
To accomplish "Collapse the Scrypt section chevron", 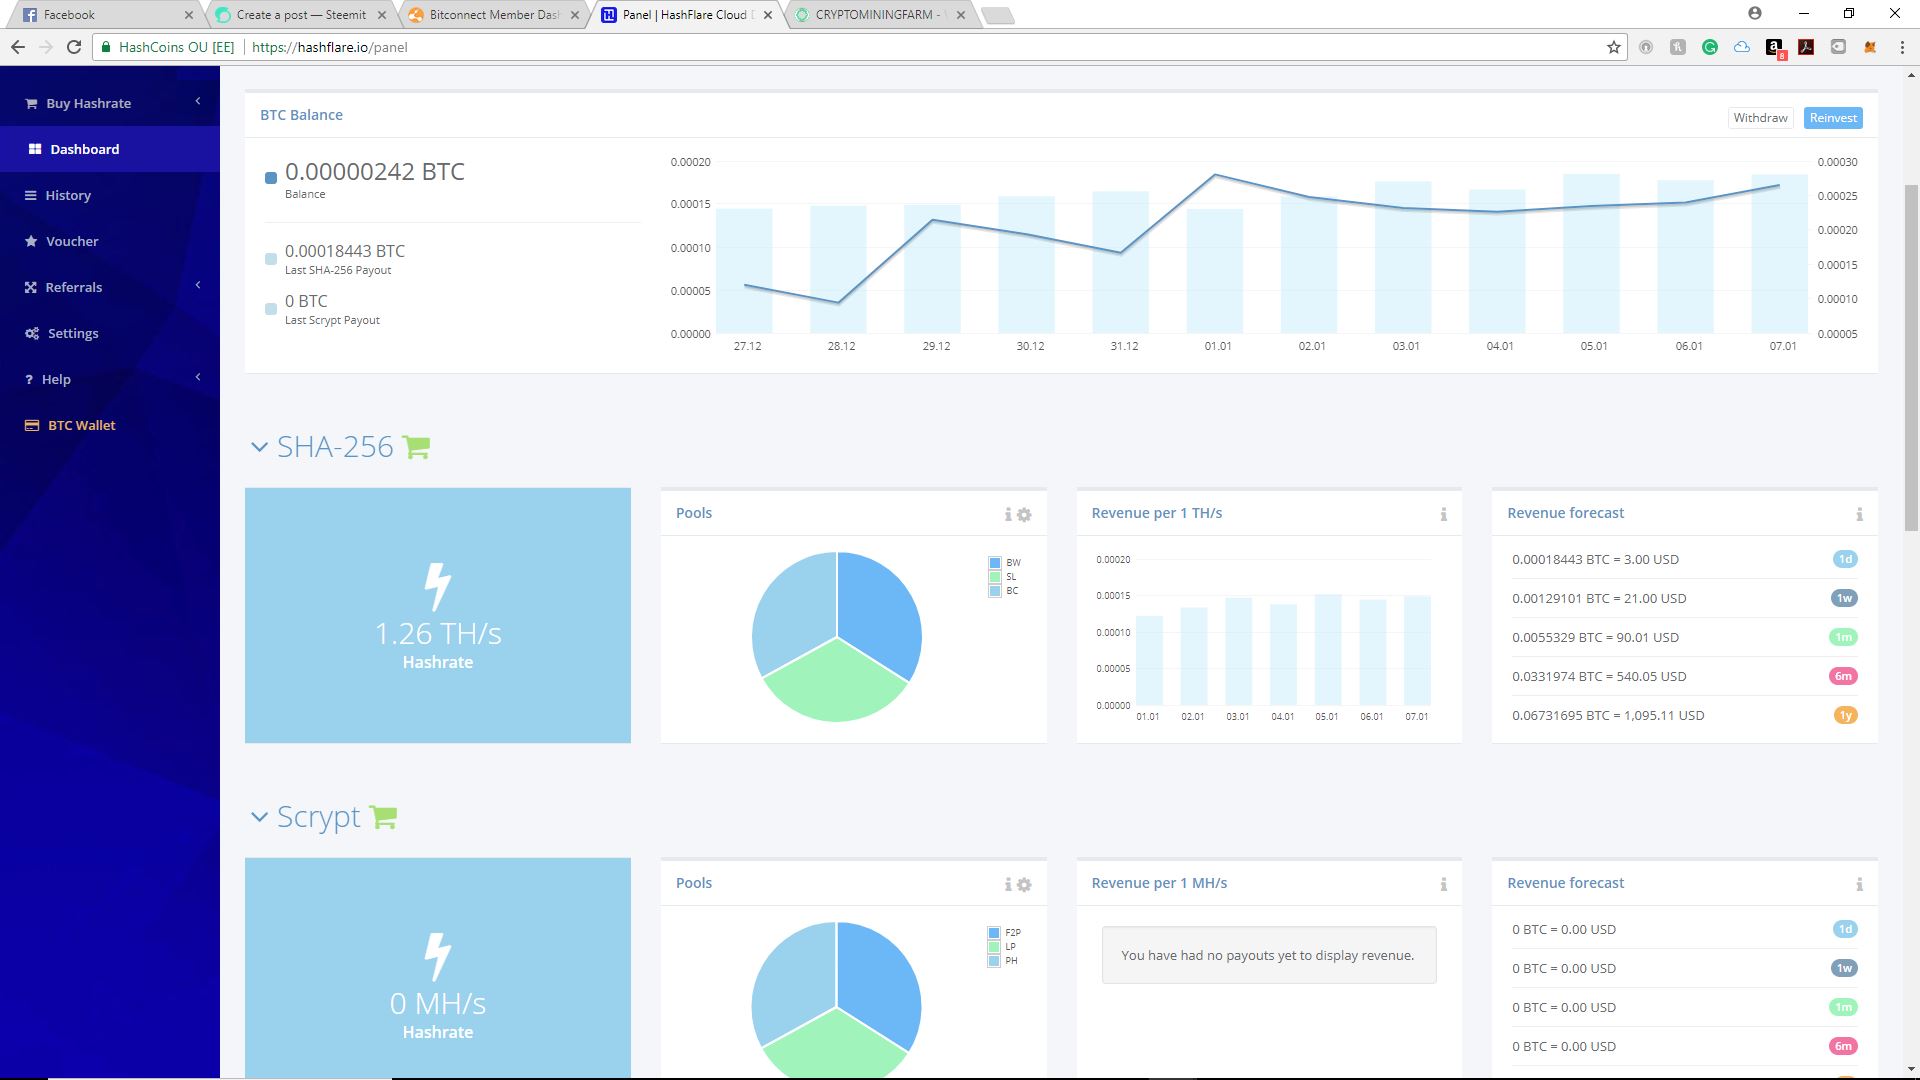I will (259, 817).
